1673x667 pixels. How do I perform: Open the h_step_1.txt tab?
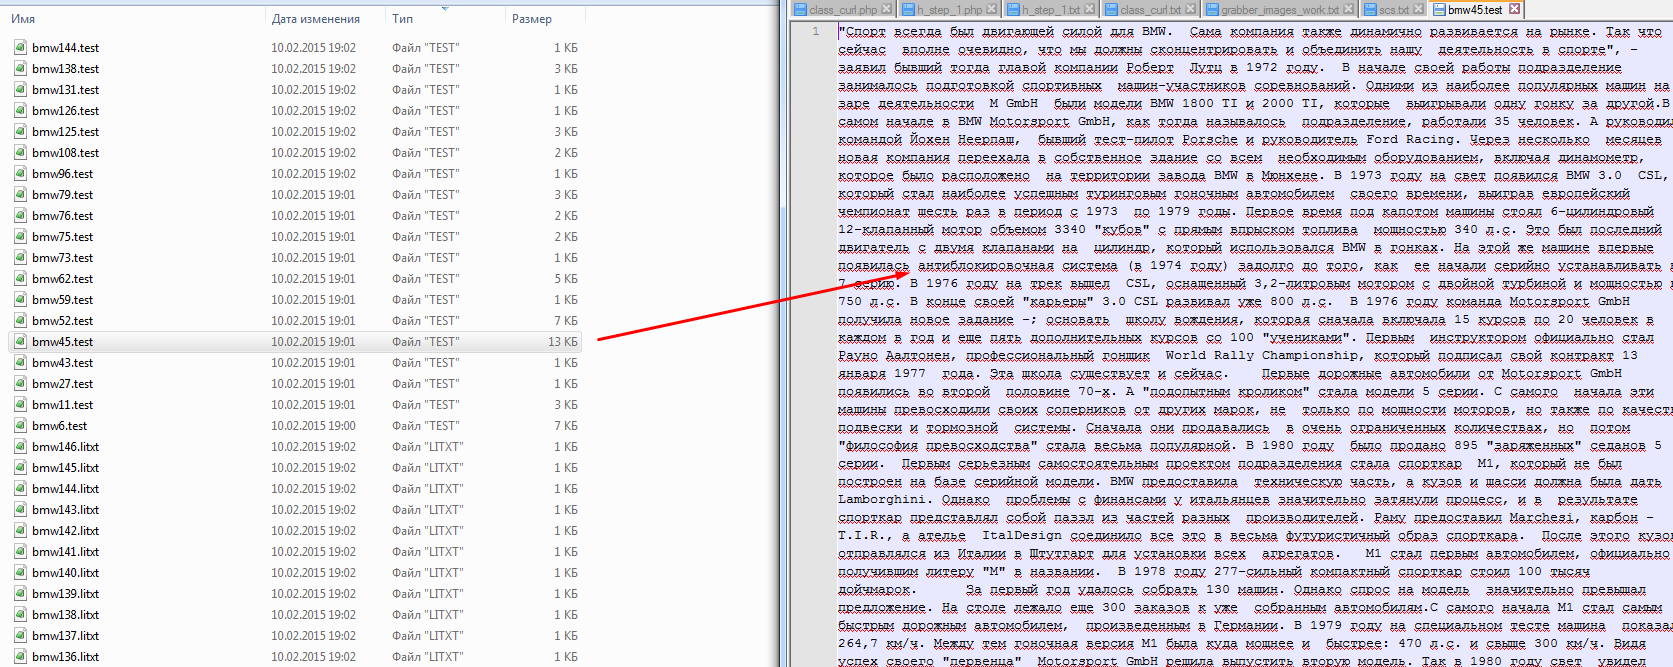[1051, 9]
